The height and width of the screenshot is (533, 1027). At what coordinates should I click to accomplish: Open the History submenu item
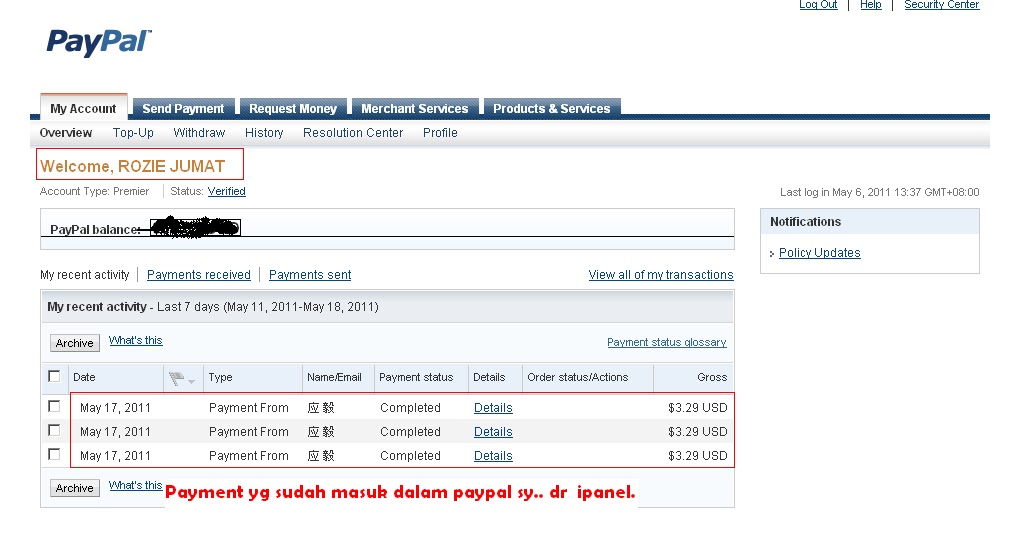(x=264, y=133)
